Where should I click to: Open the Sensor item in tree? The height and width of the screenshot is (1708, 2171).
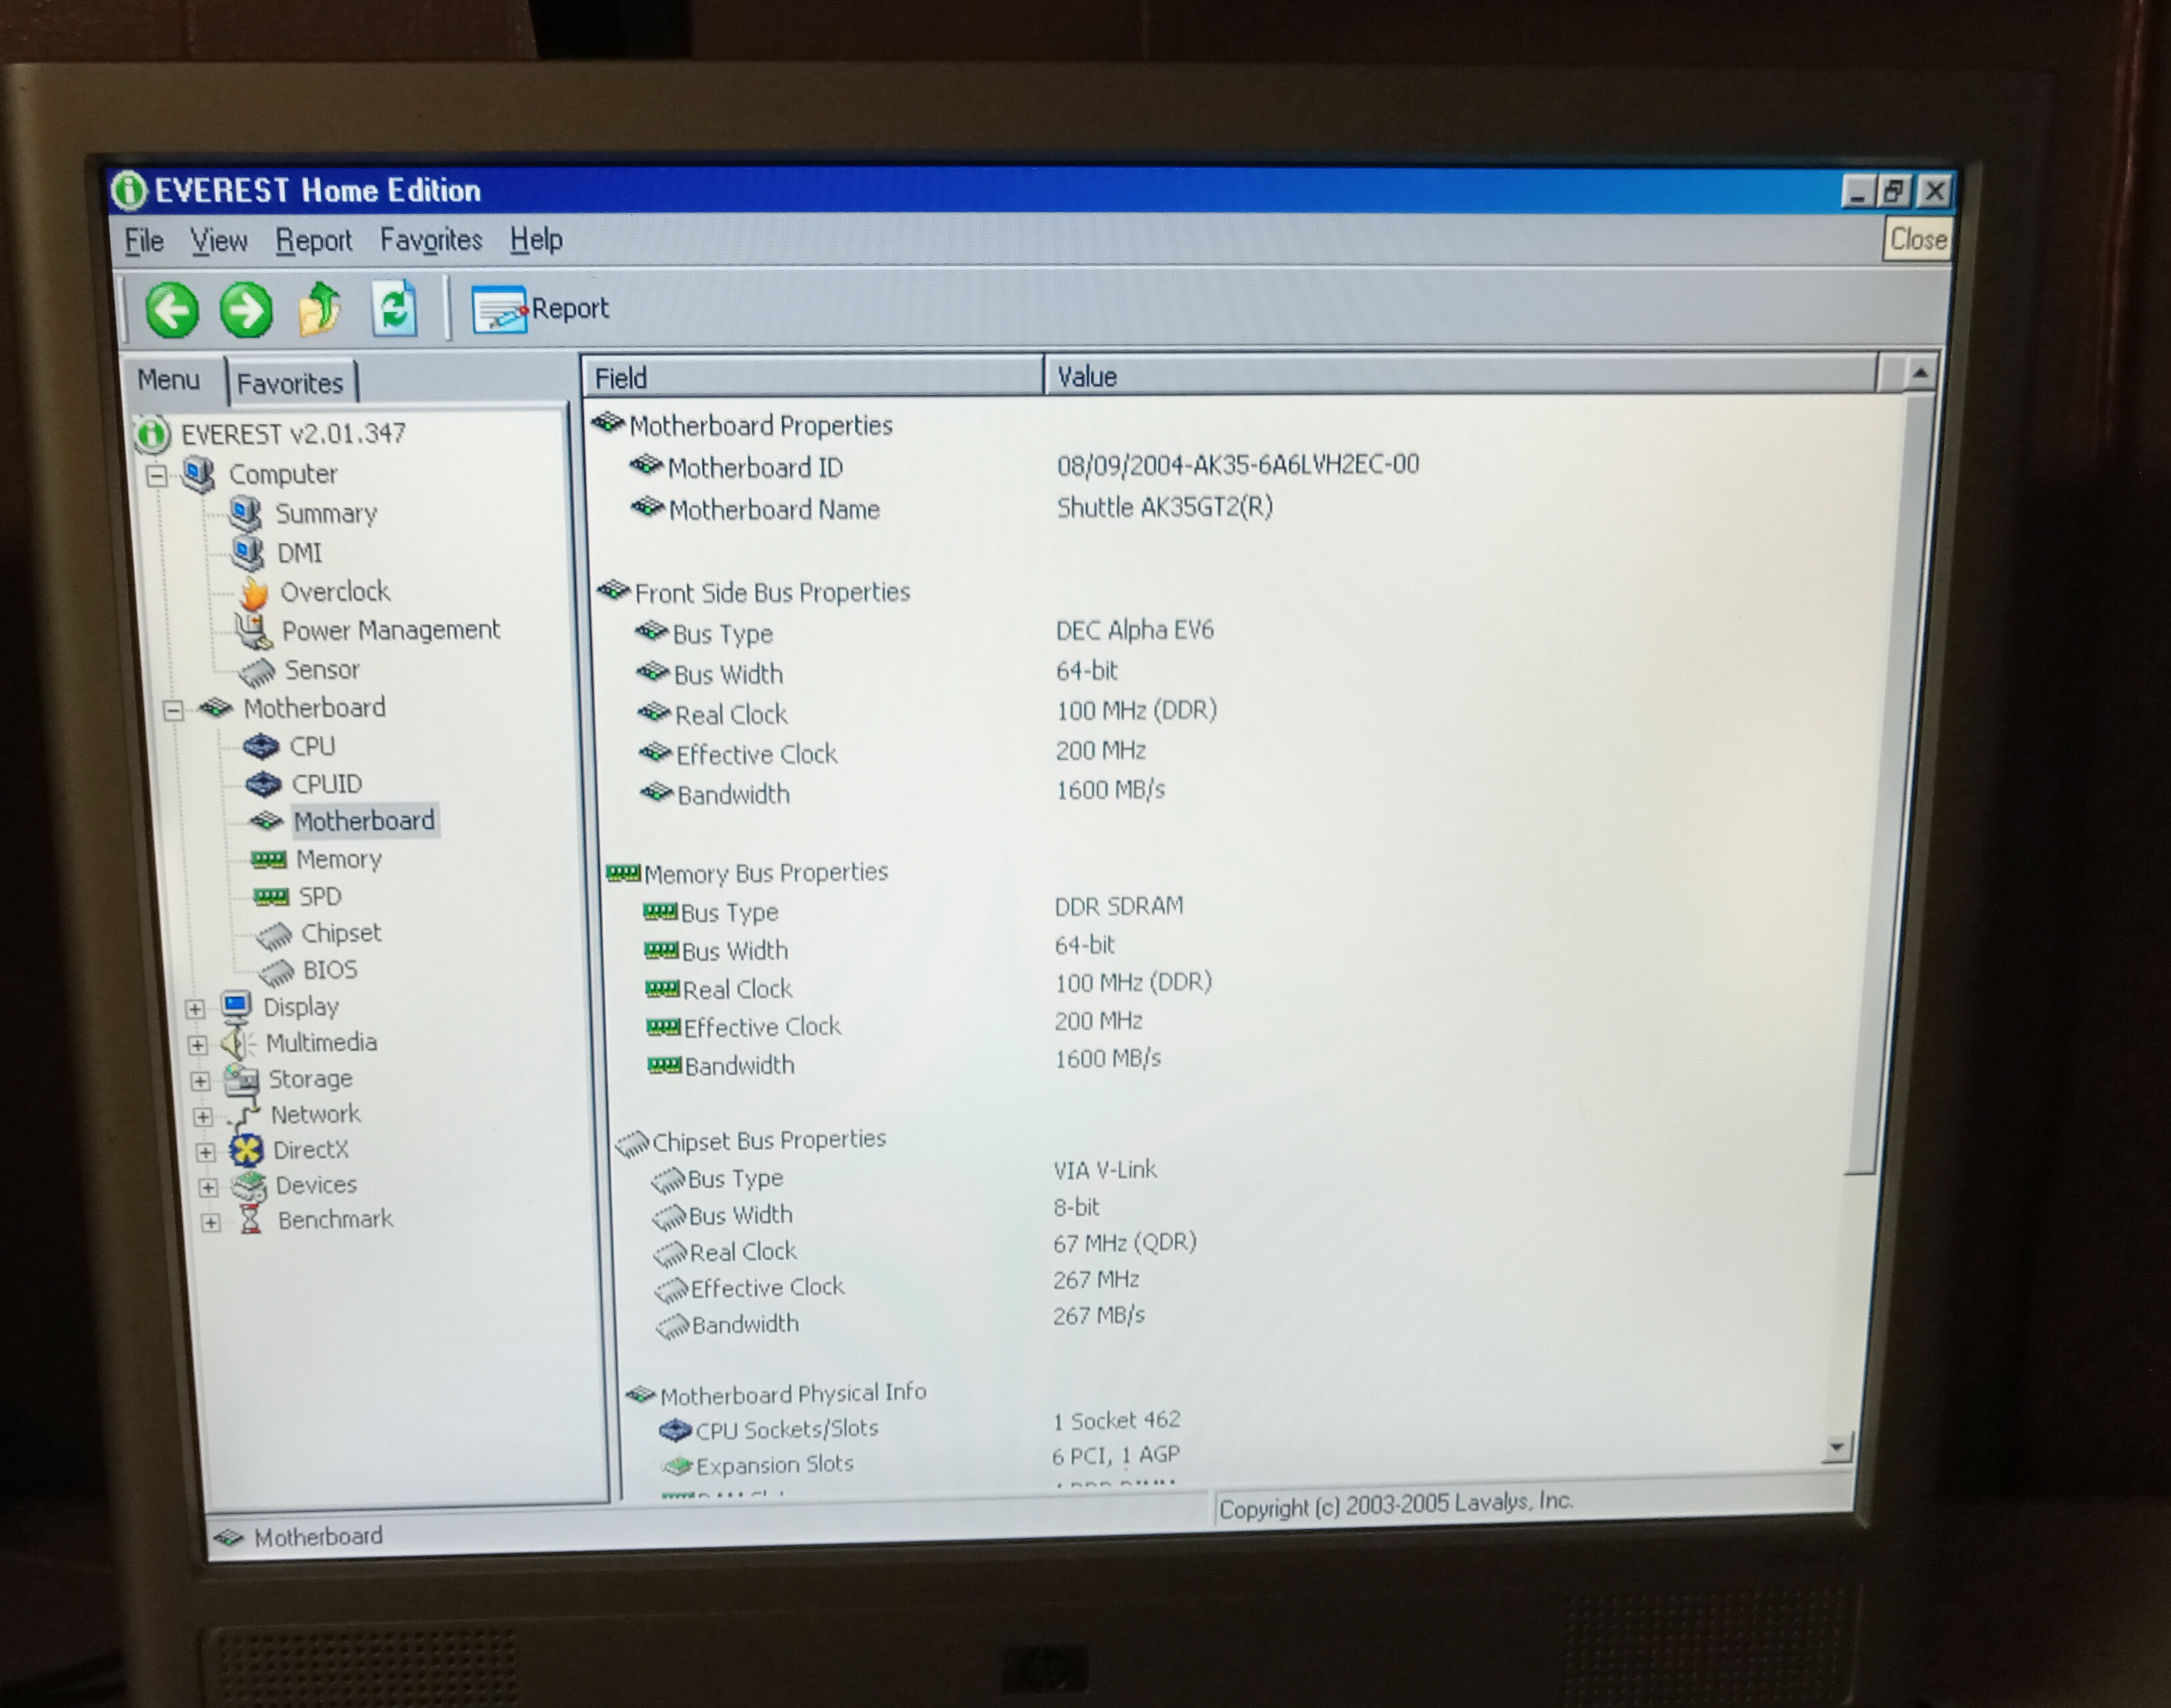point(321,670)
